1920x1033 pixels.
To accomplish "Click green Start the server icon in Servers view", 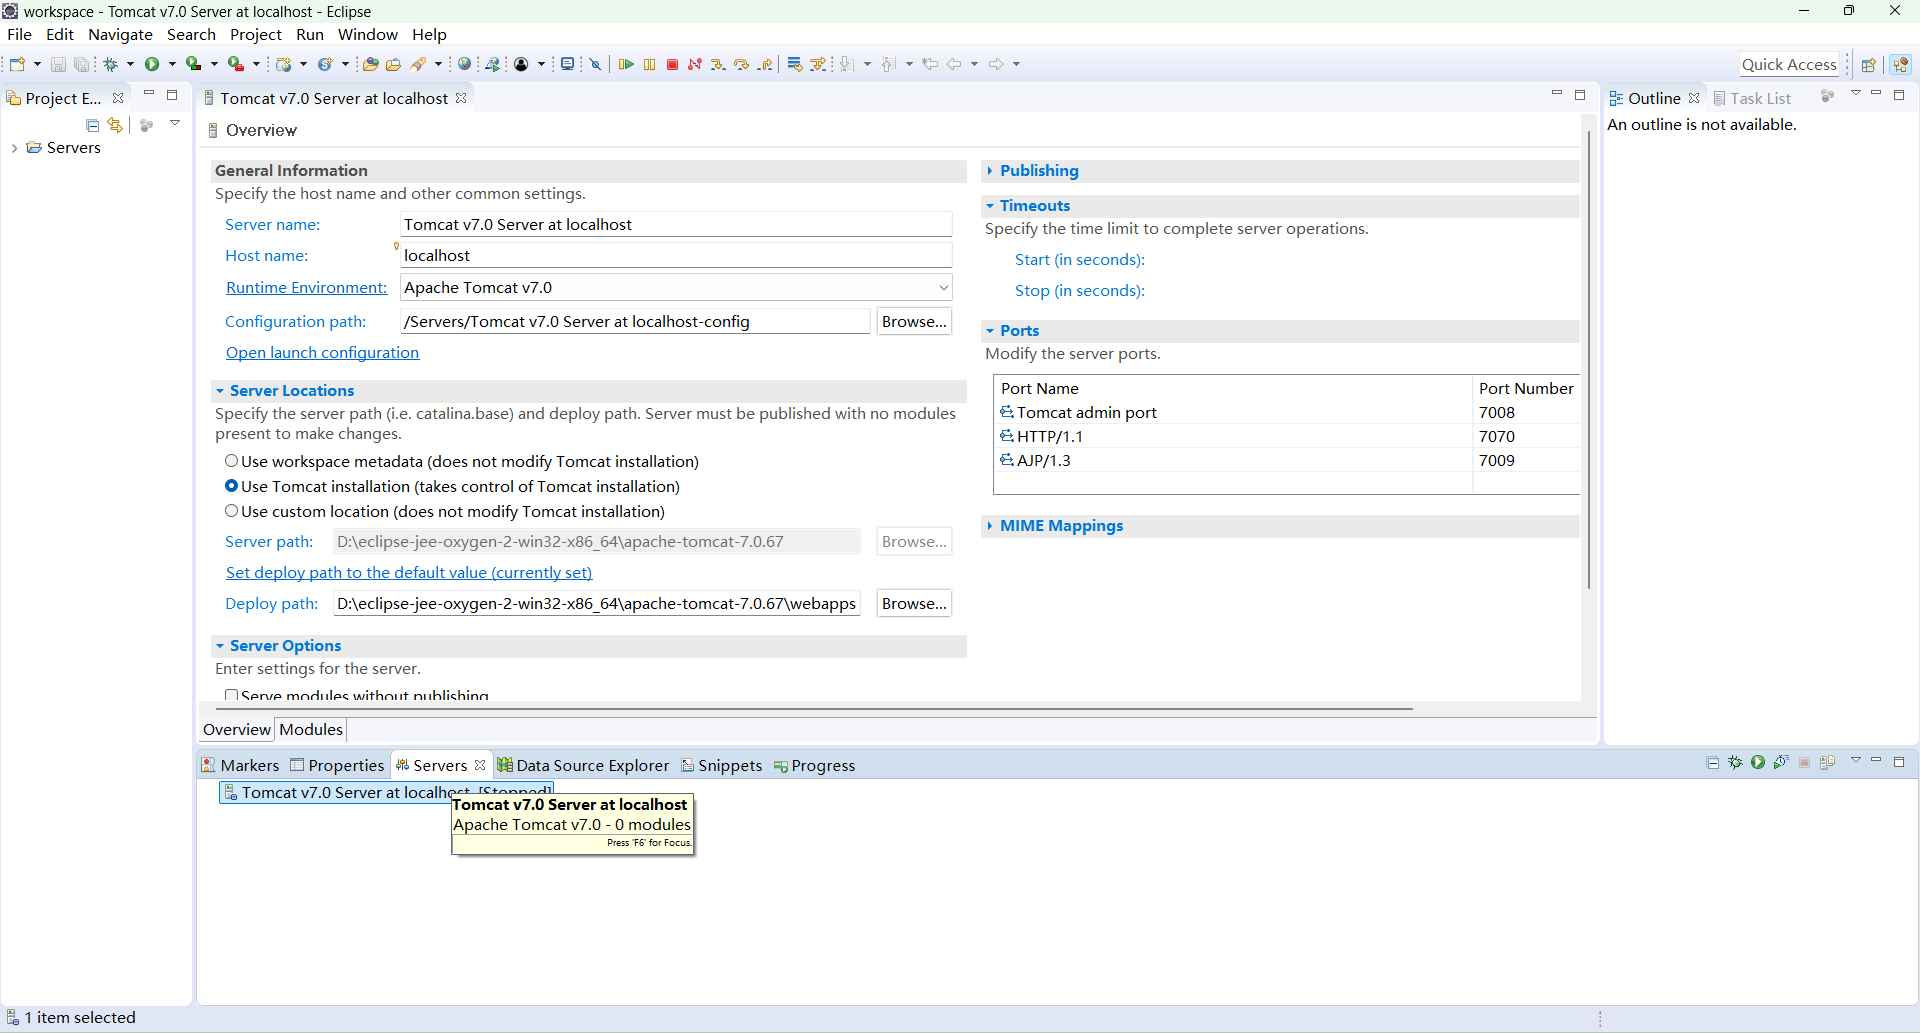I will click(x=1758, y=762).
